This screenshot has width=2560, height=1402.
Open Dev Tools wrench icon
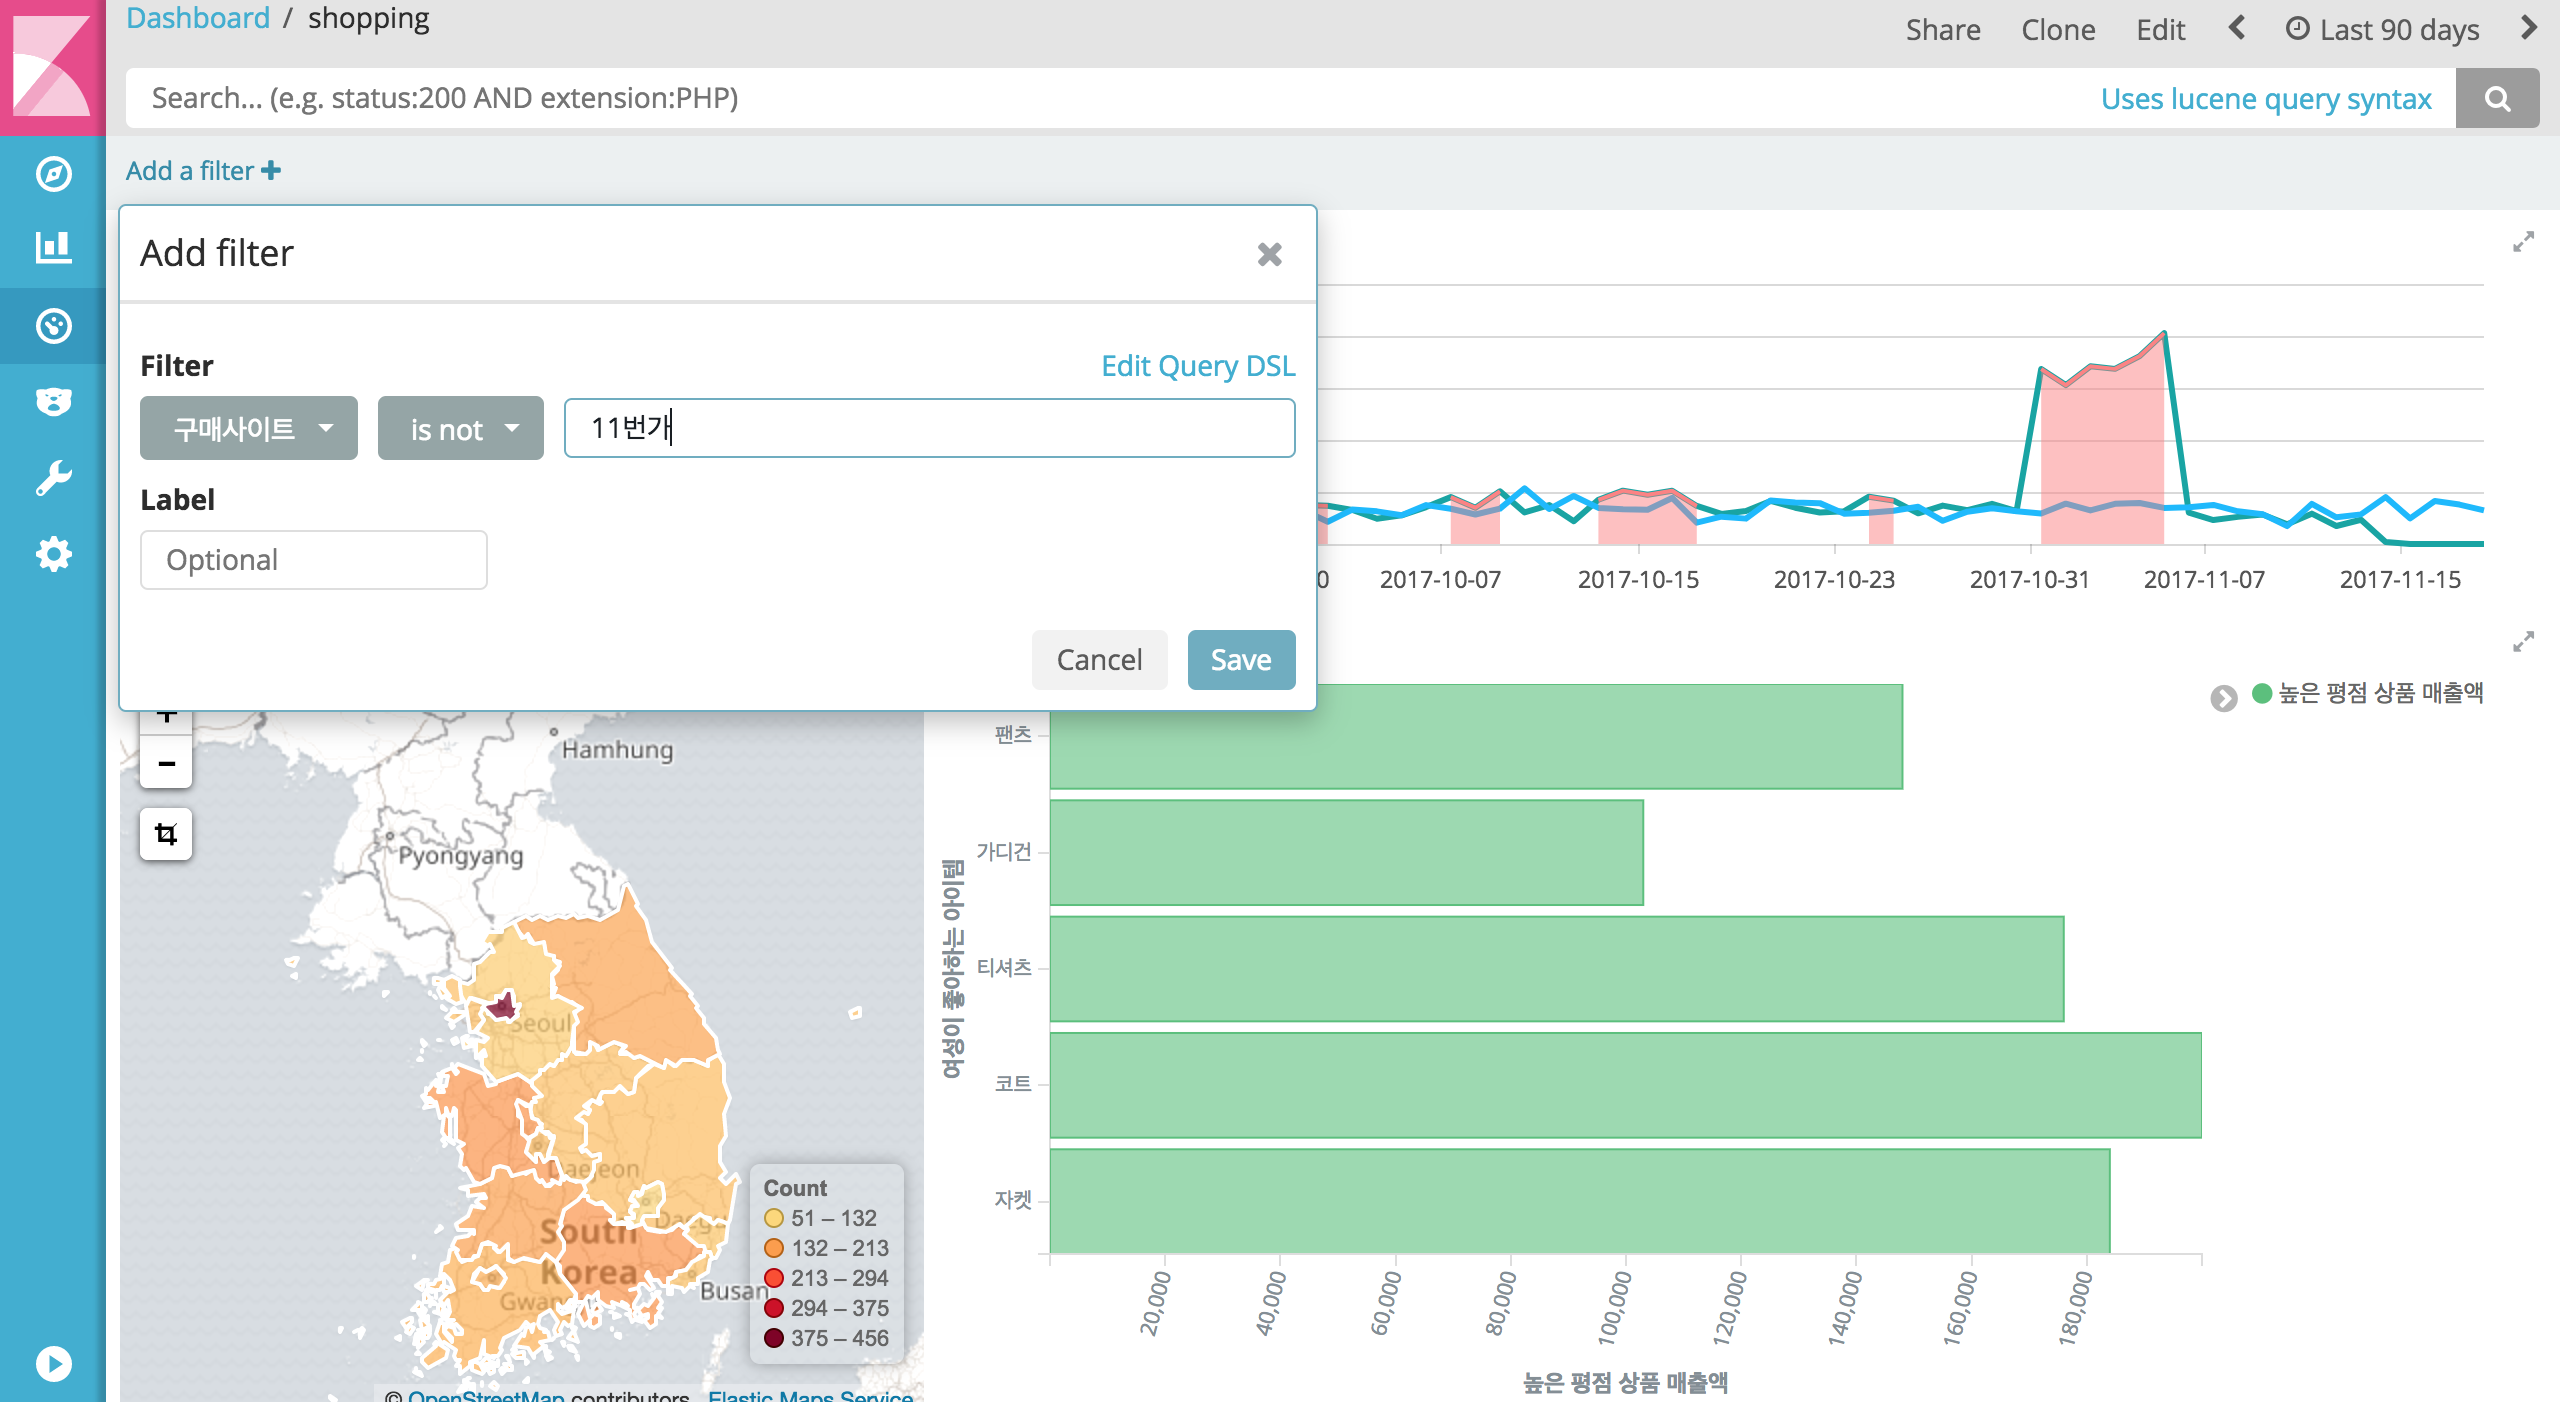(x=53, y=478)
